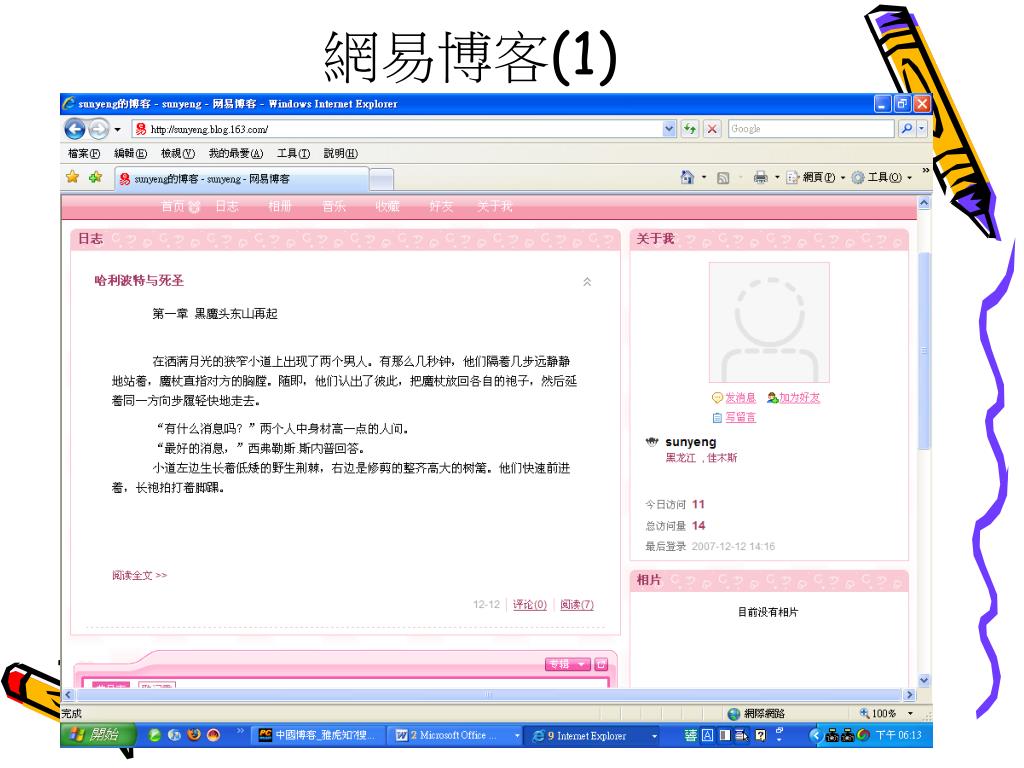Go back with the browser Back arrow
Screen dimensions: 1024x768
[75, 129]
